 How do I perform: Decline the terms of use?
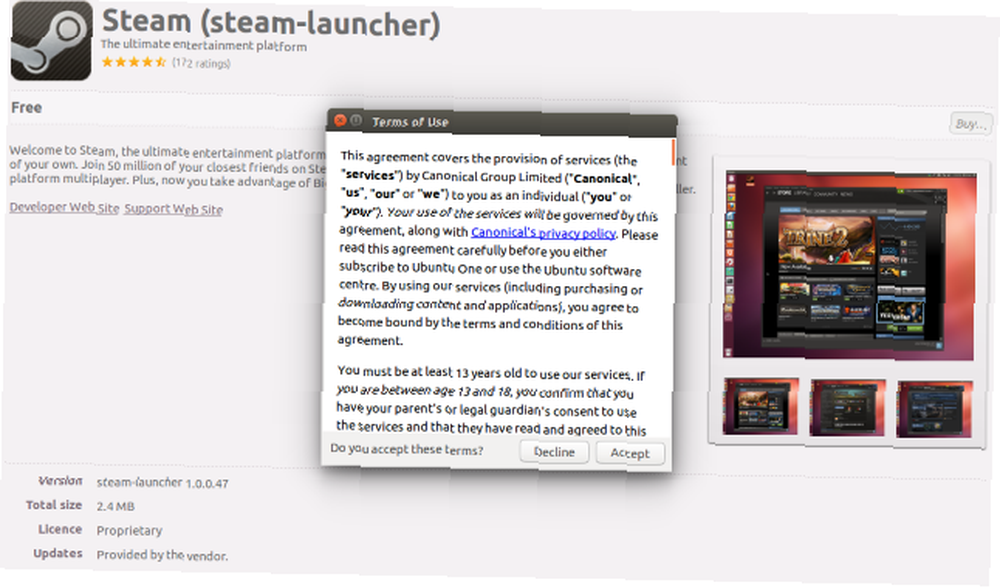point(554,452)
